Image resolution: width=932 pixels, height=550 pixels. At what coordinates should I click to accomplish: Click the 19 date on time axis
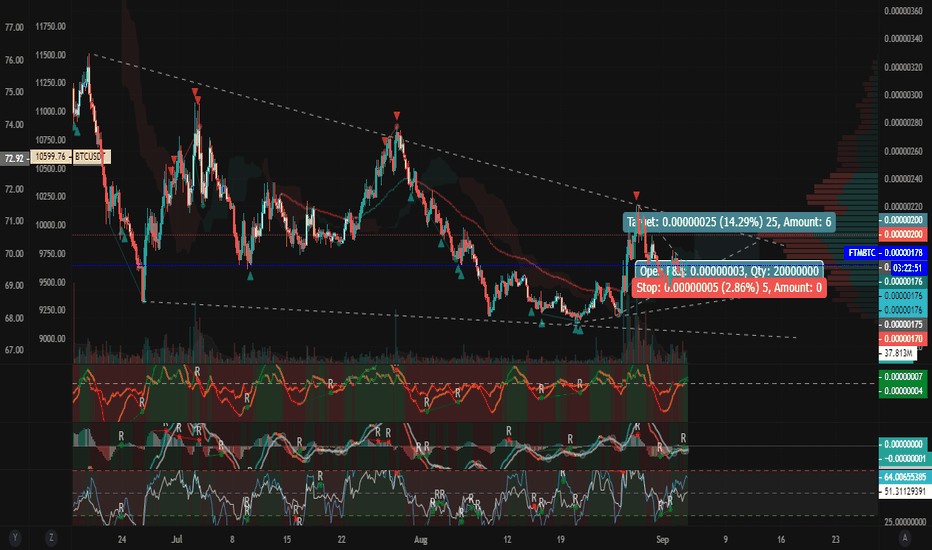tap(561, 539)
